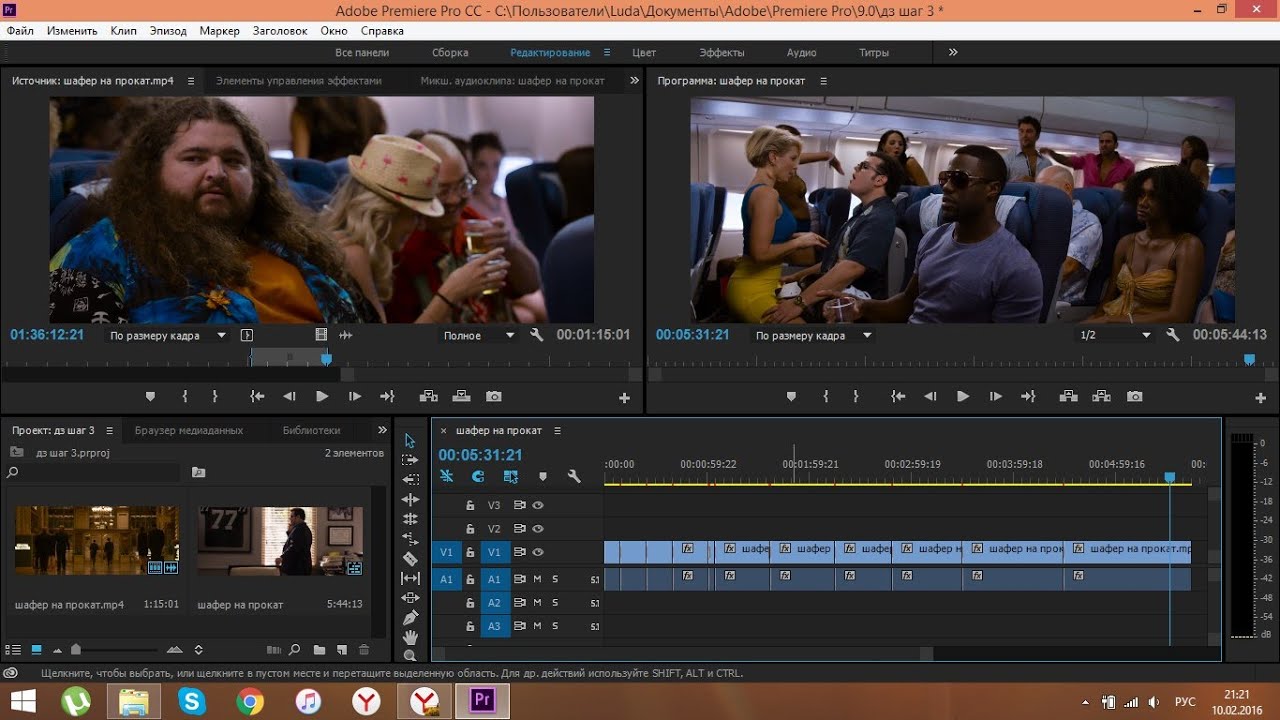Viewport: 1280px width, 720px height.
Task: Choose the Ripple Edit tool
Action: pos(410,499)
